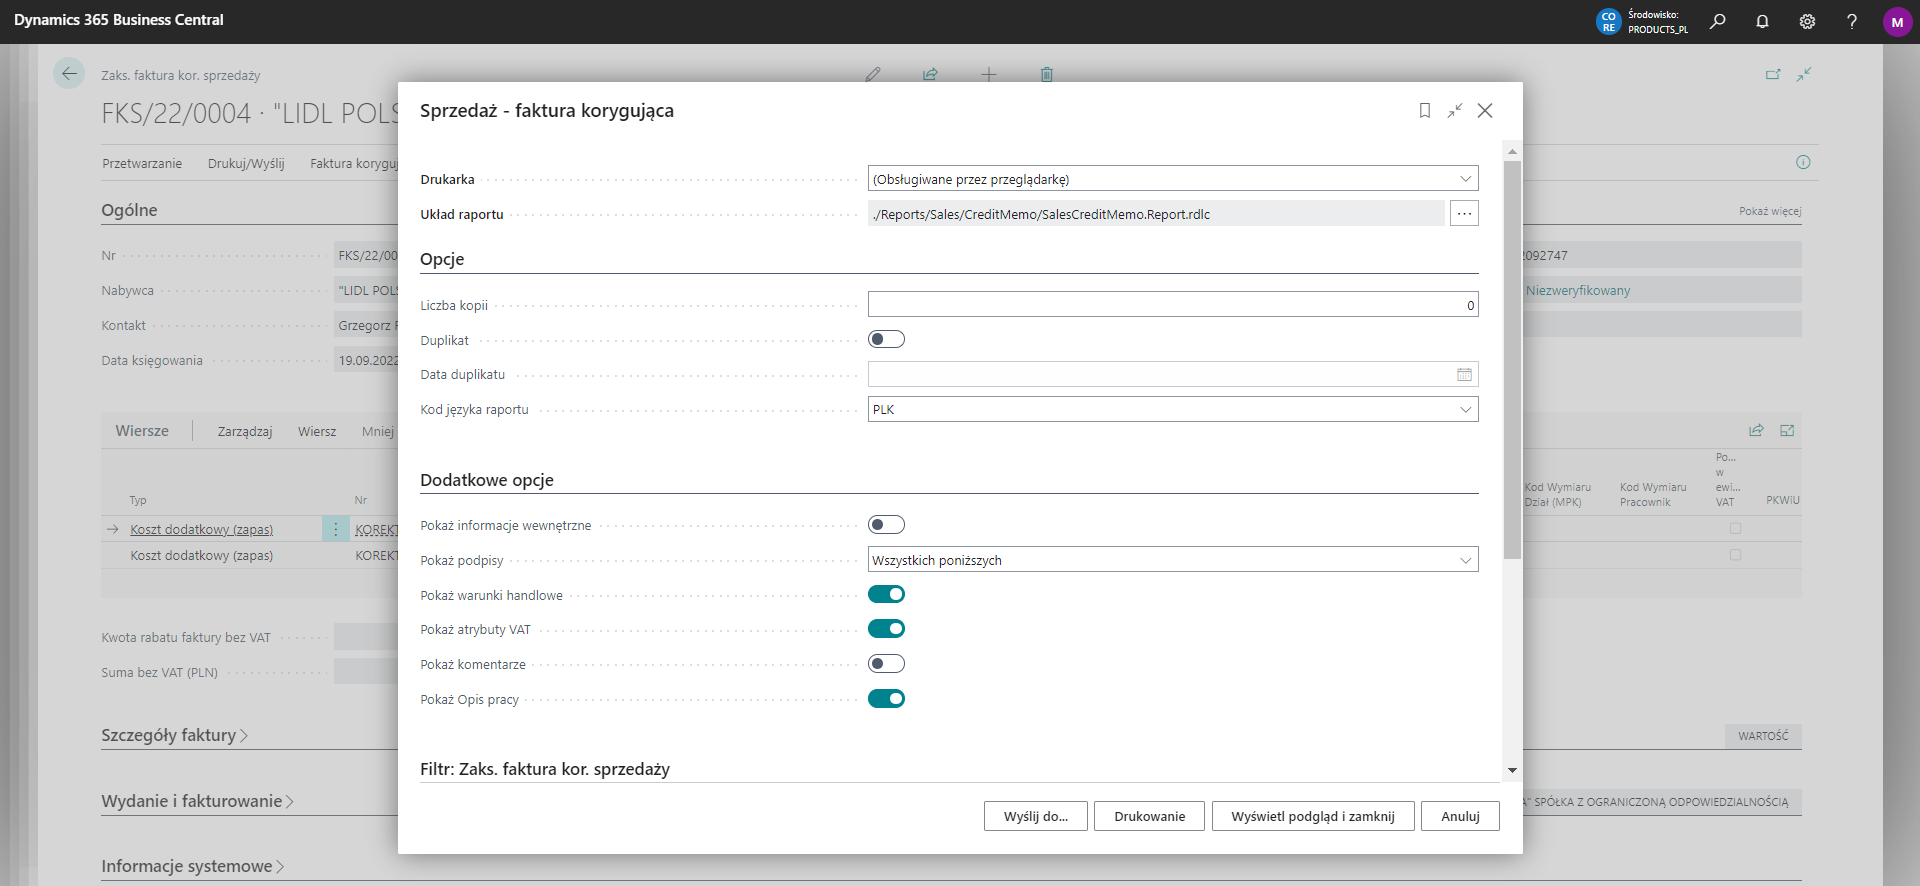1920x886 pixels.
Task: Click the Wiersze share icon
Action: click(1756, 430)
